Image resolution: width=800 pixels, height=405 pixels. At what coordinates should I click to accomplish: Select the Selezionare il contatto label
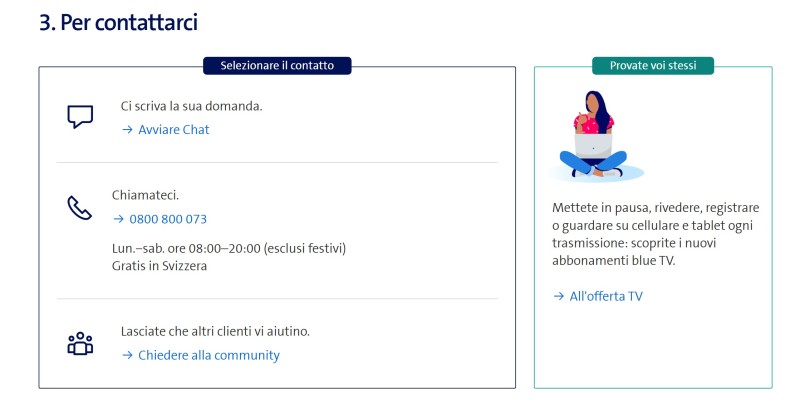pyautogui.click(x=278, y=66)
